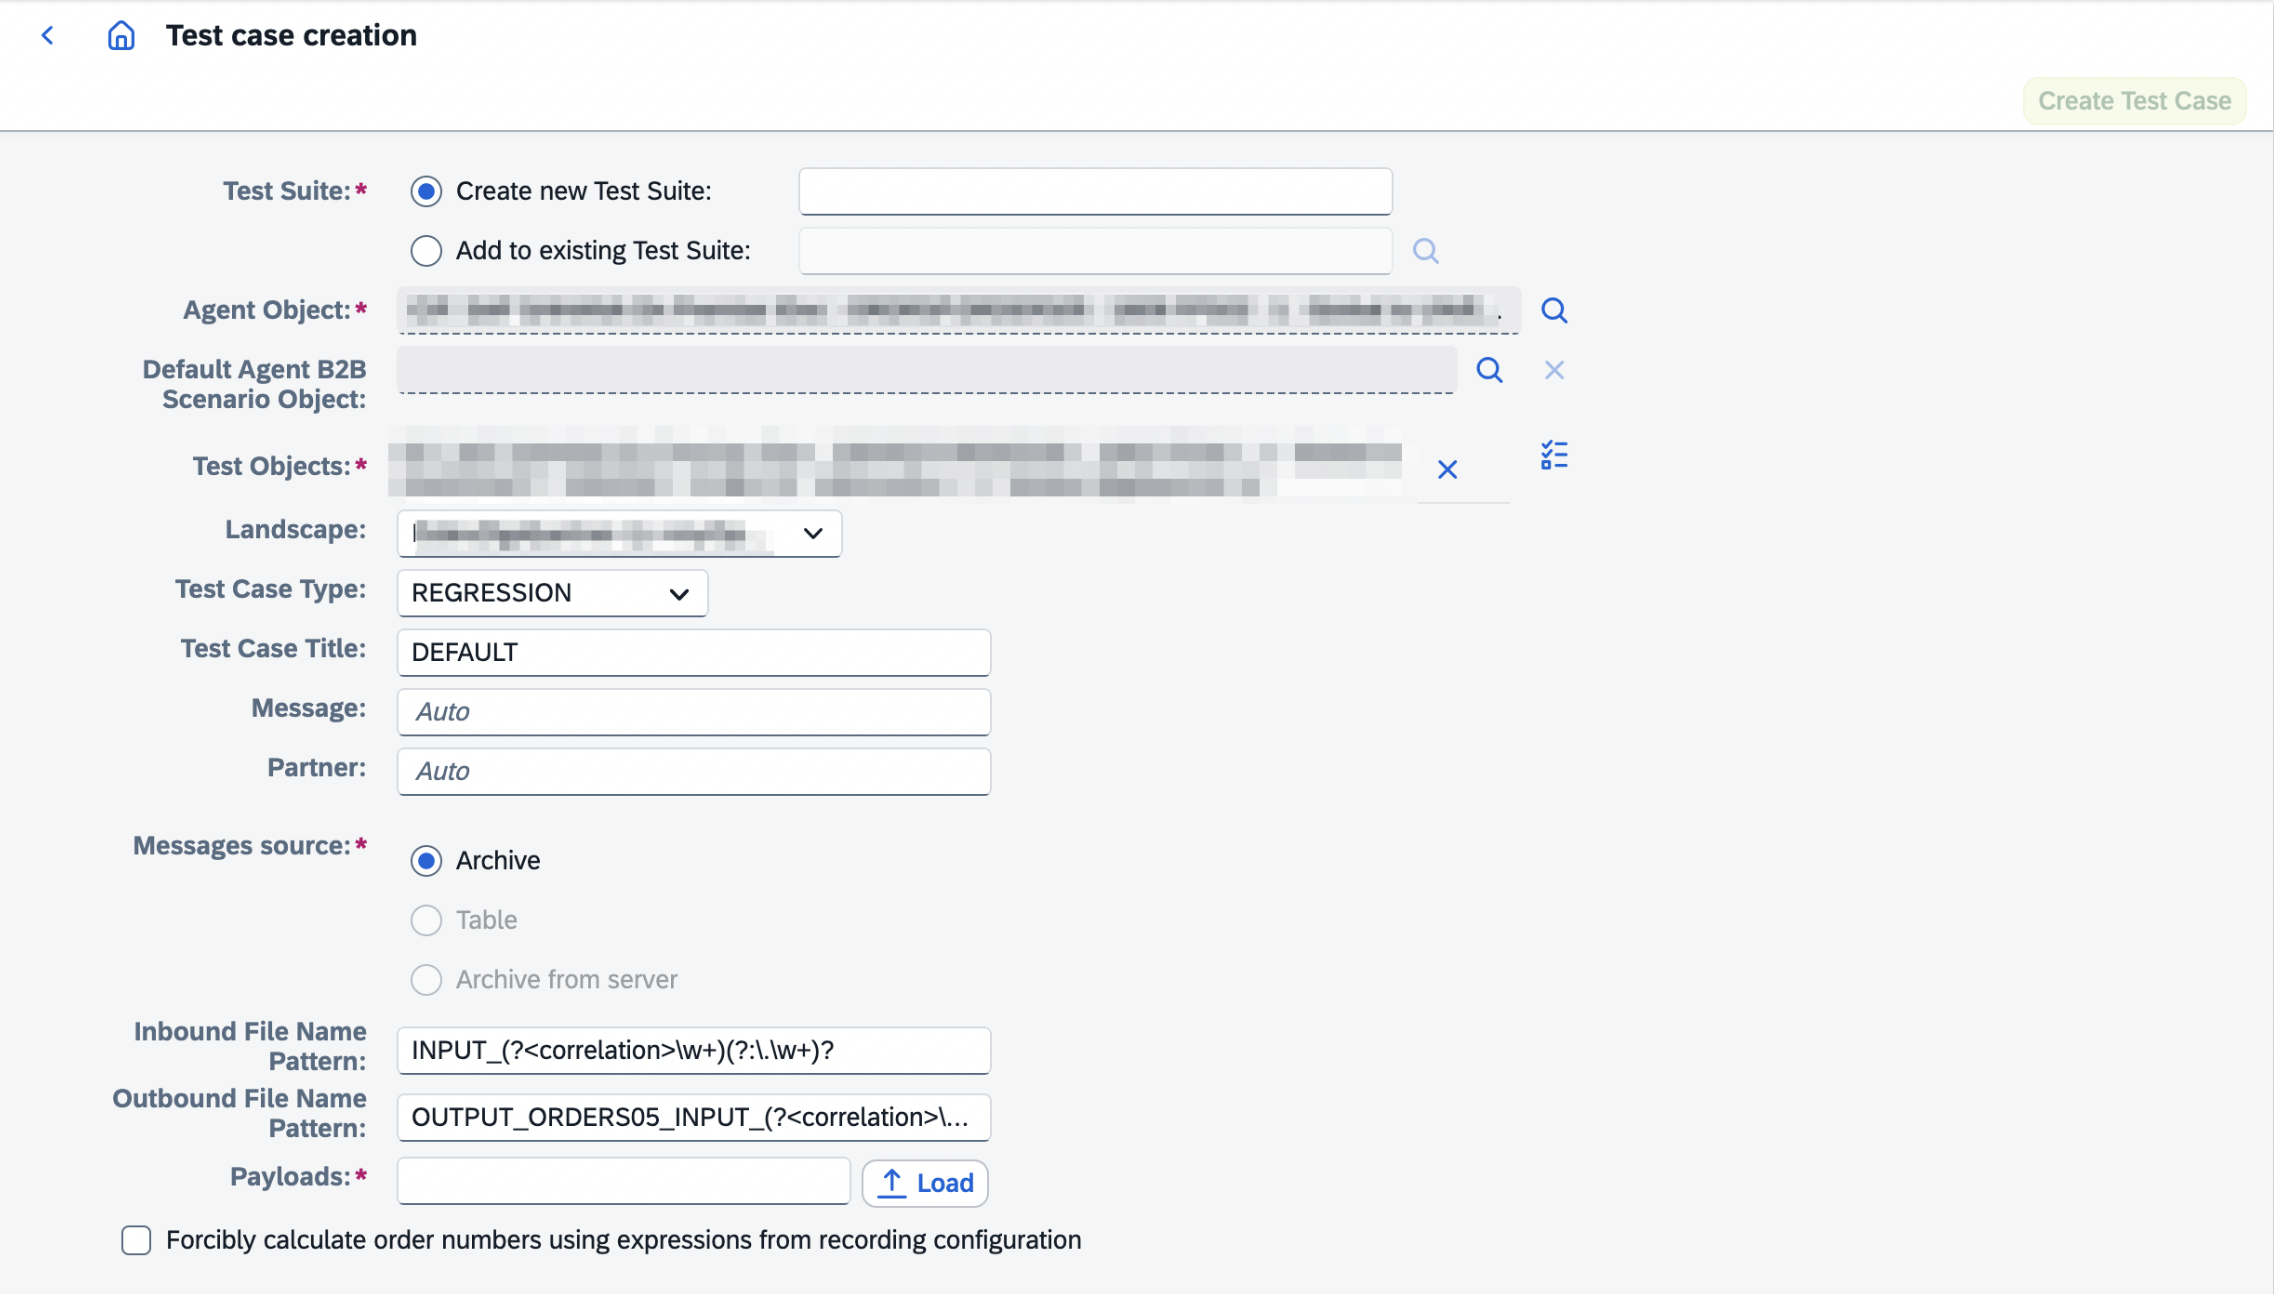This screenshot has width=2274, height=1294.
Task: Focus the new Test Suite name field
Action: [x=1095, y=191]
